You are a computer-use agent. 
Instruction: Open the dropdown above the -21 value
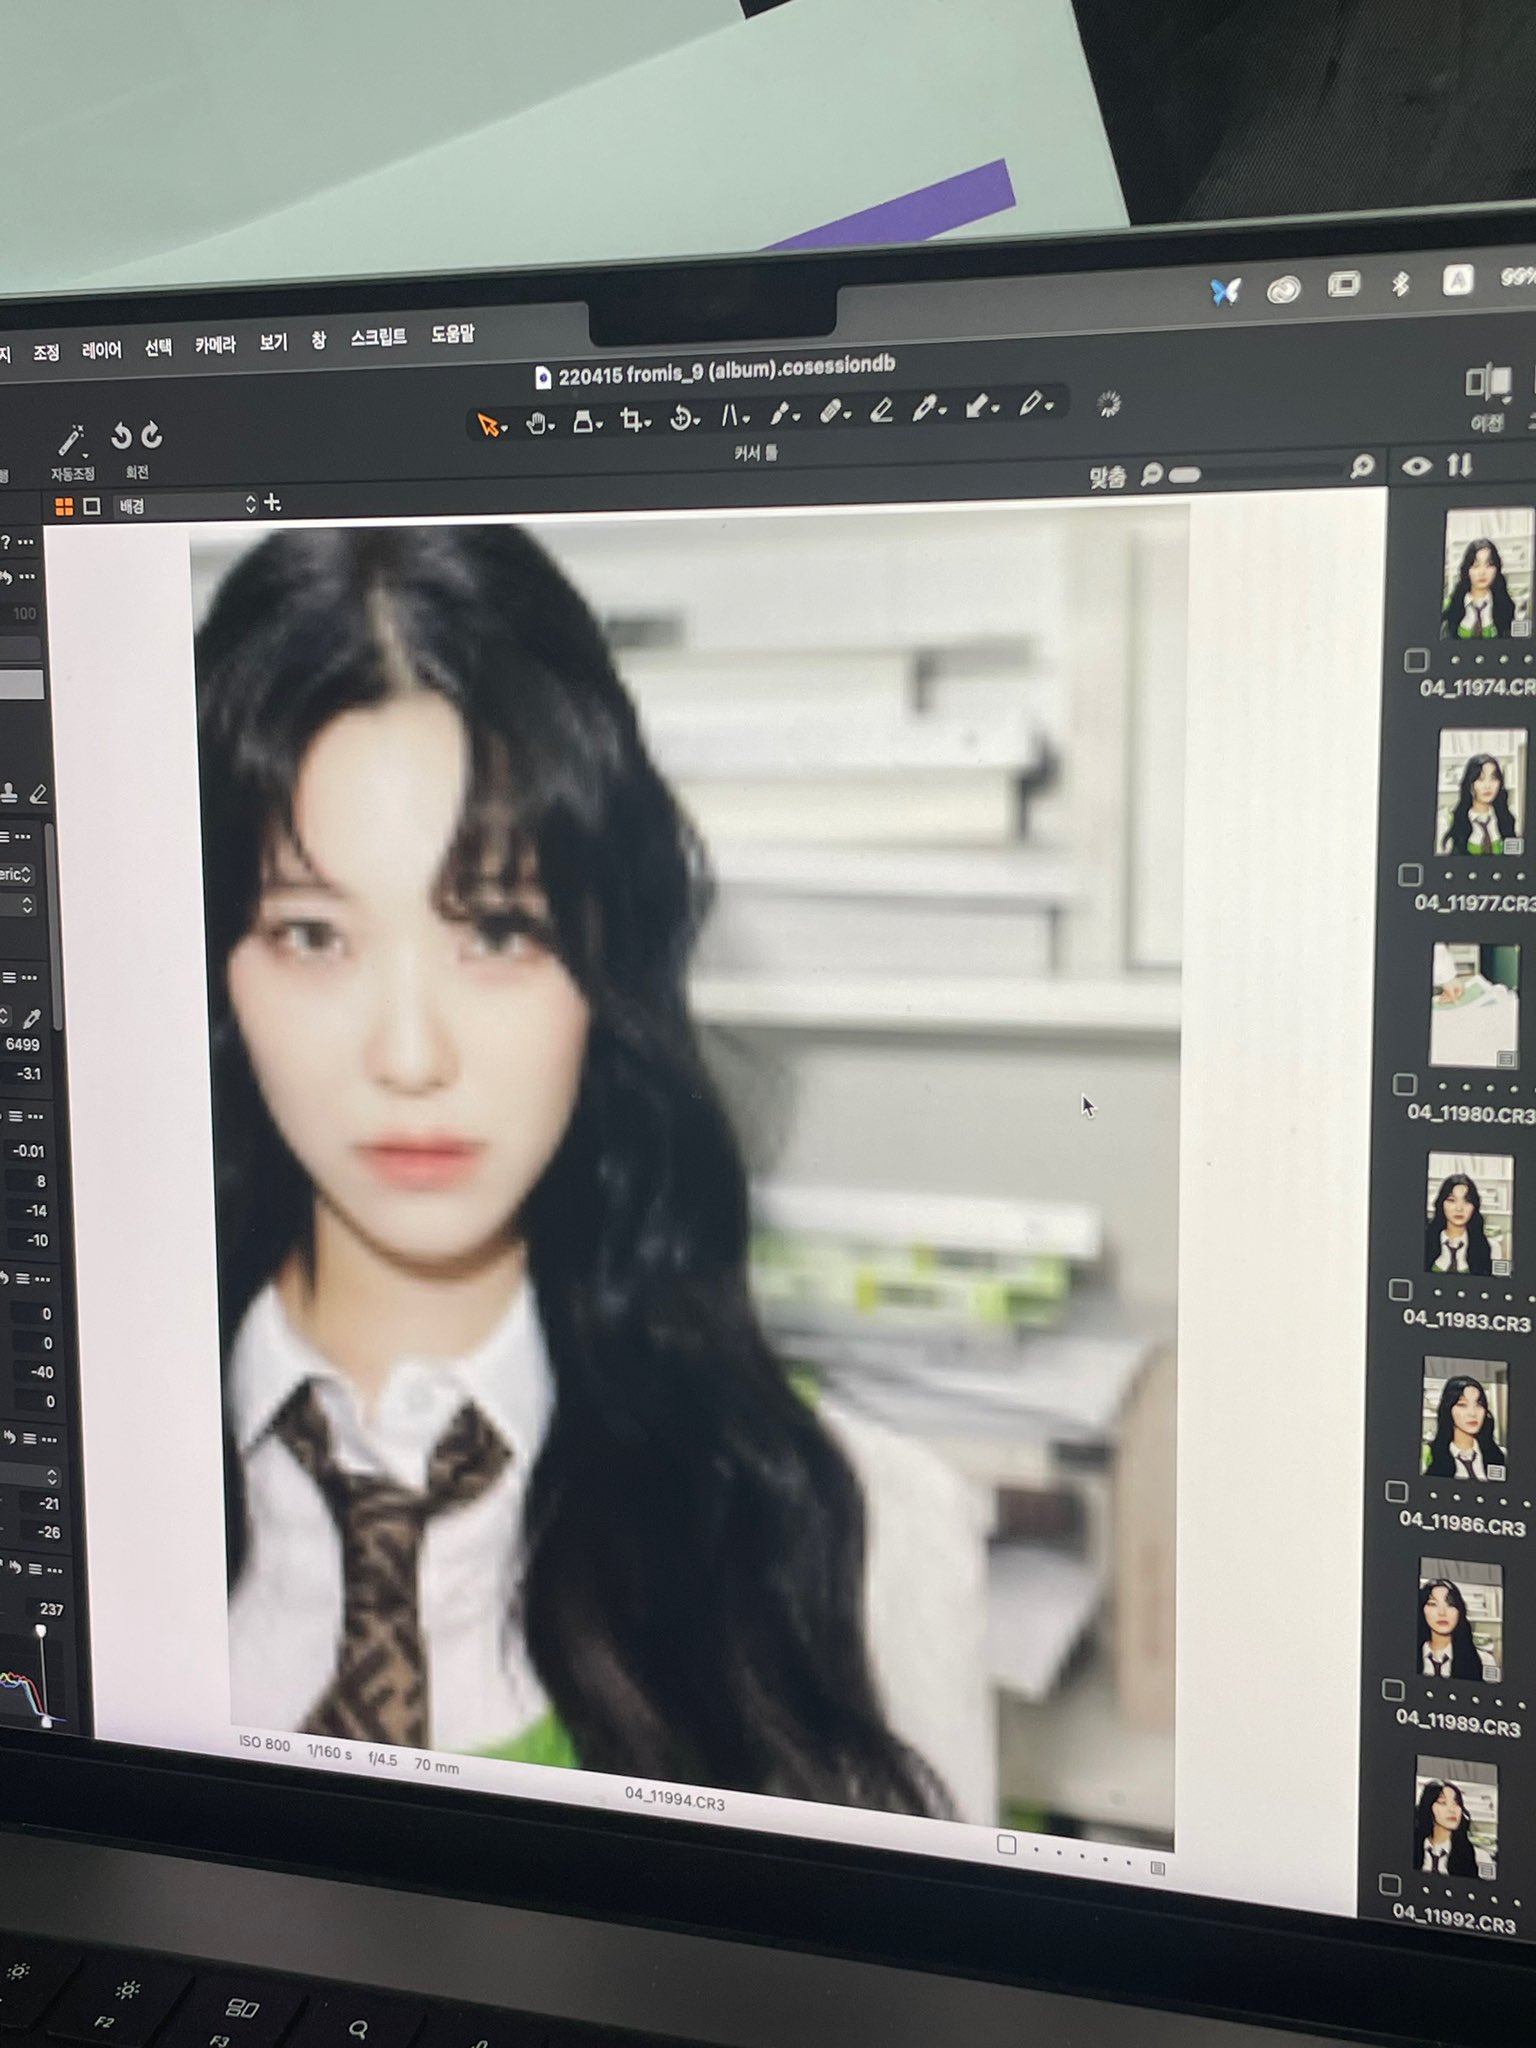30,1476
